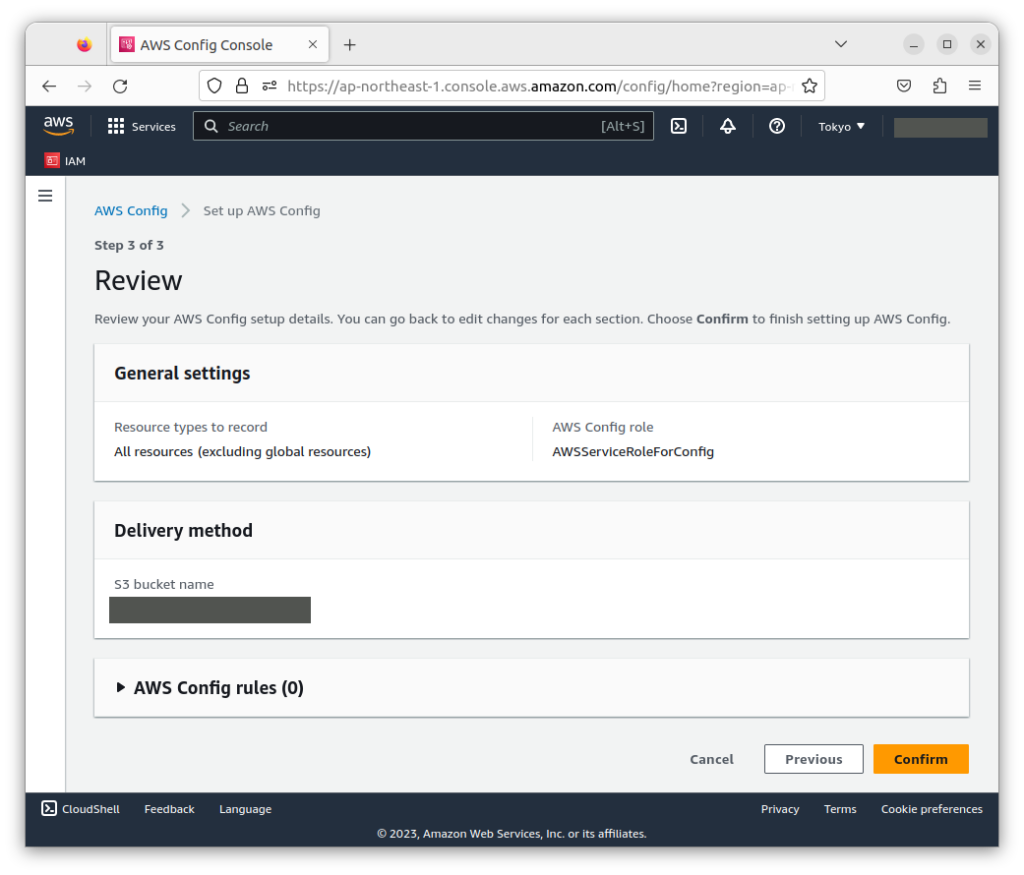1024x875 pixels.
Task: Launch CloudShell from the top navigation bar icon
Action: pos(679,126)
